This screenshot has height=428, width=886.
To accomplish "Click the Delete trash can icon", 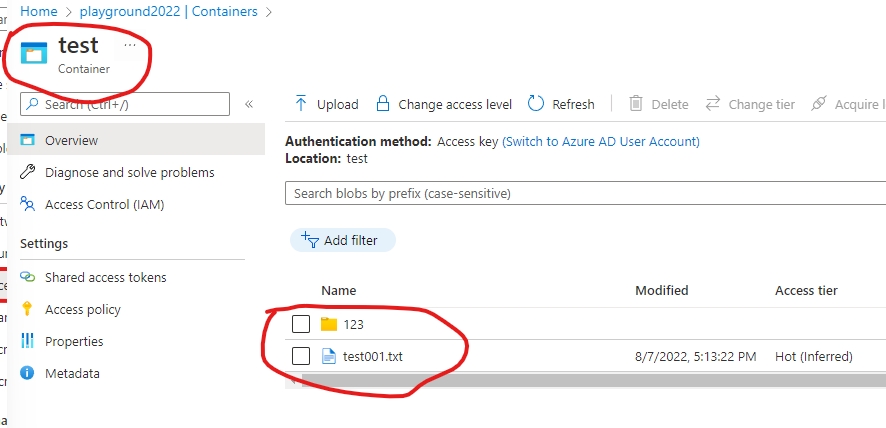I will pos(636,103).
